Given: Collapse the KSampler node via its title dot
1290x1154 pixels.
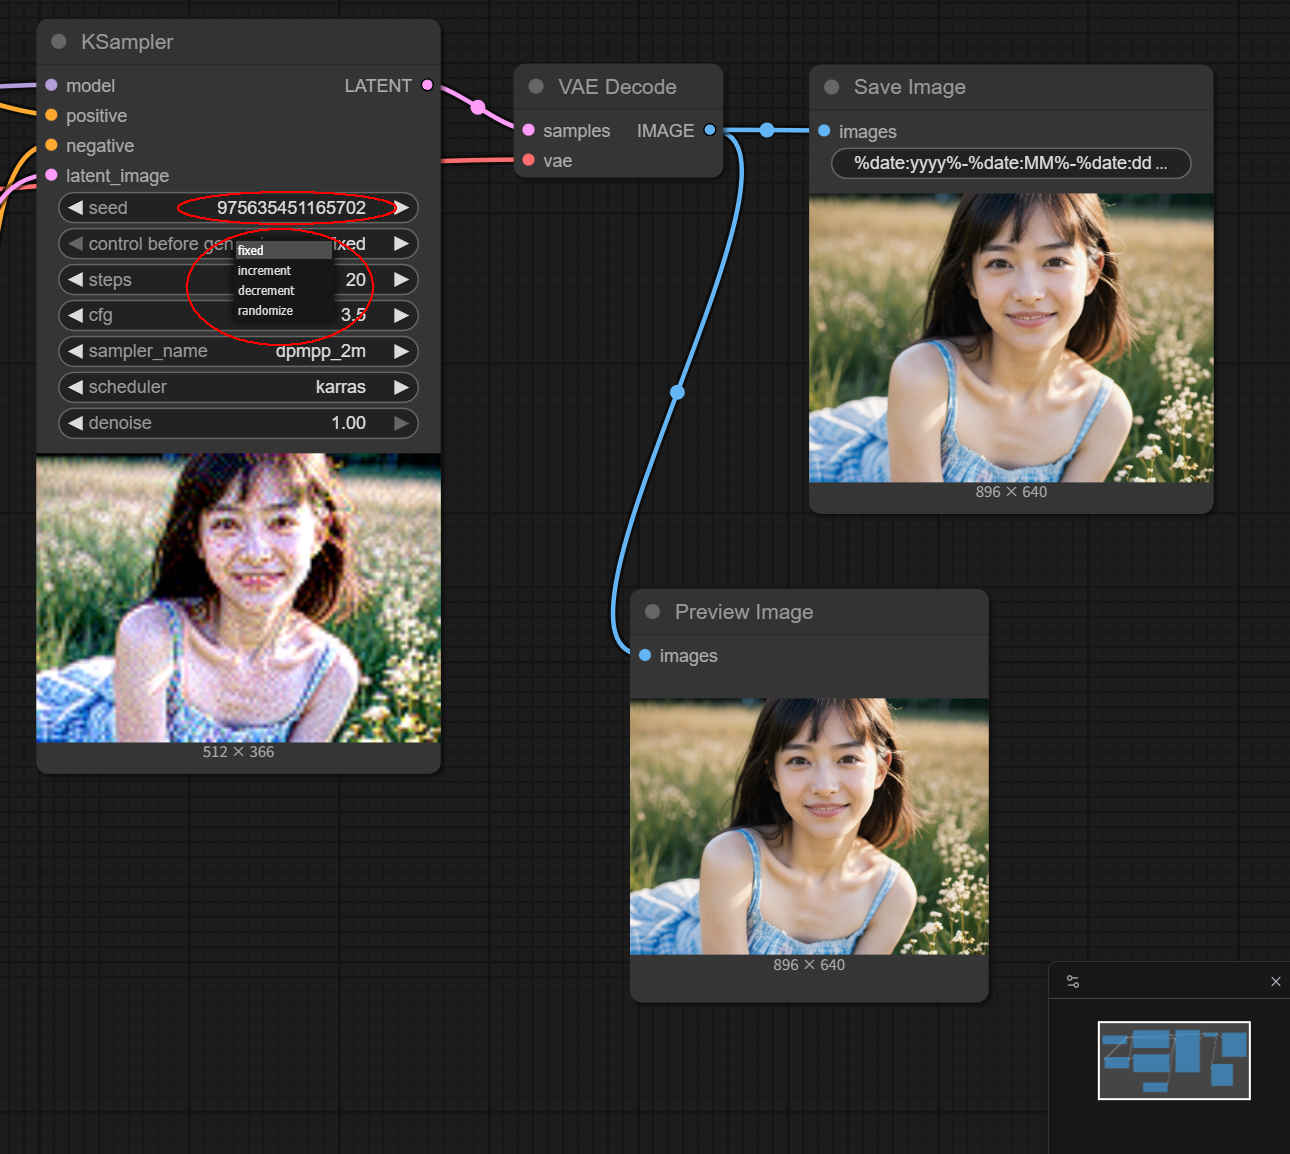Looking at the screenshot, I should [59, 42].
